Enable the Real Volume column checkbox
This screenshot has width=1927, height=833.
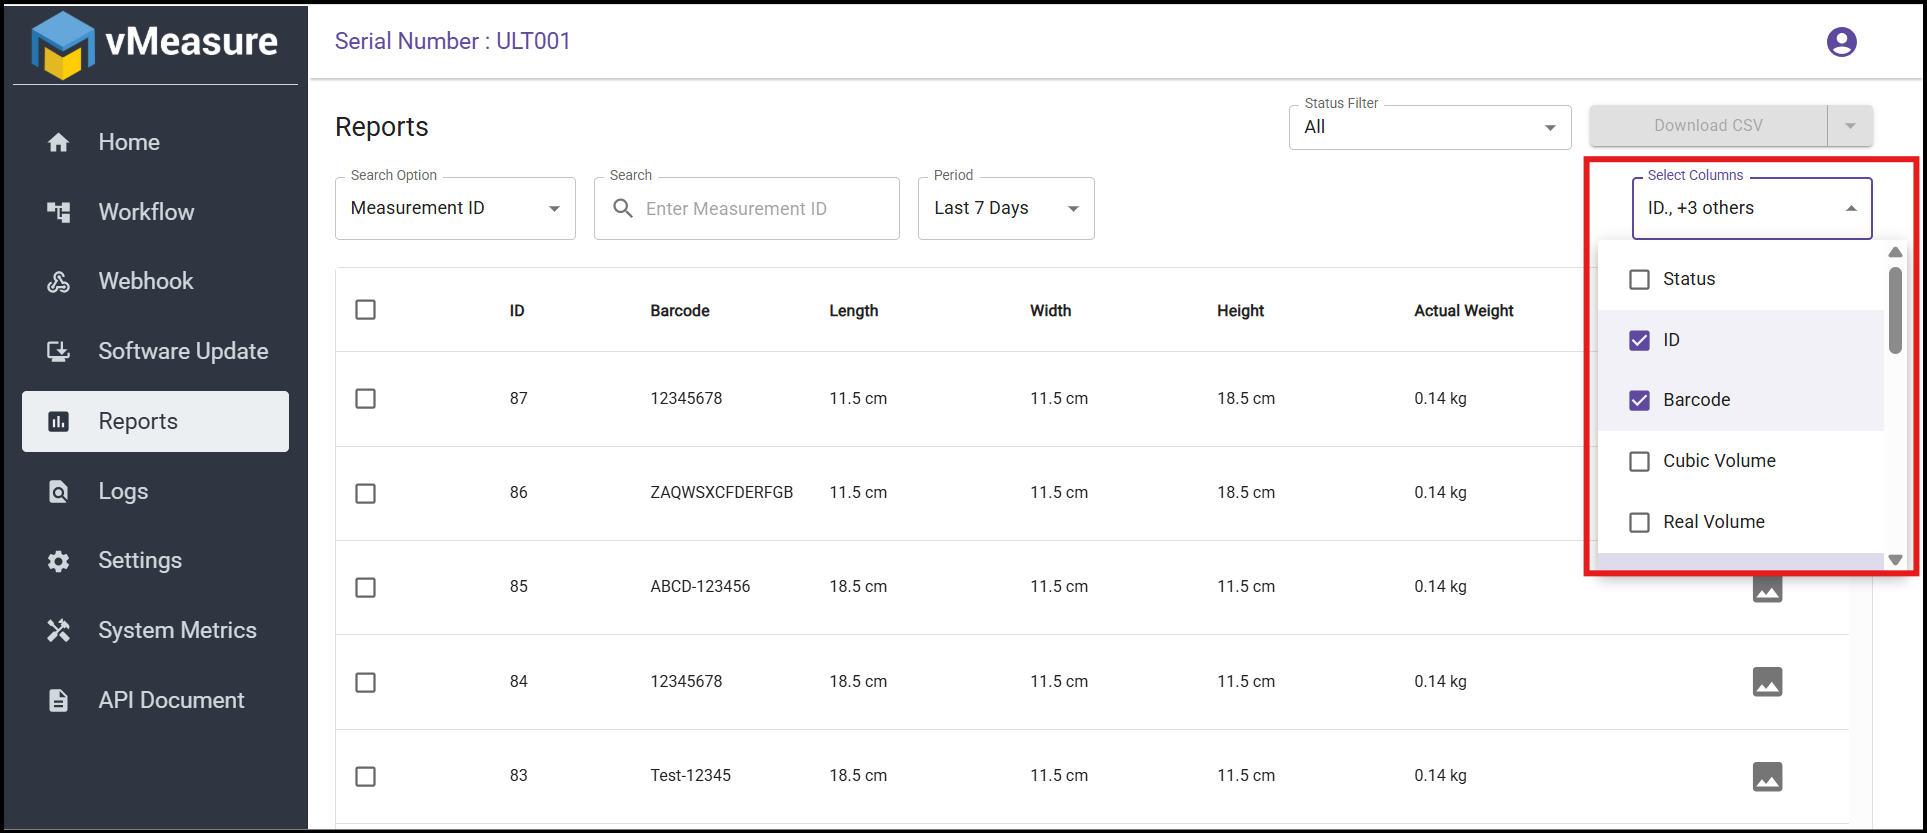(x=1640, y=522)
